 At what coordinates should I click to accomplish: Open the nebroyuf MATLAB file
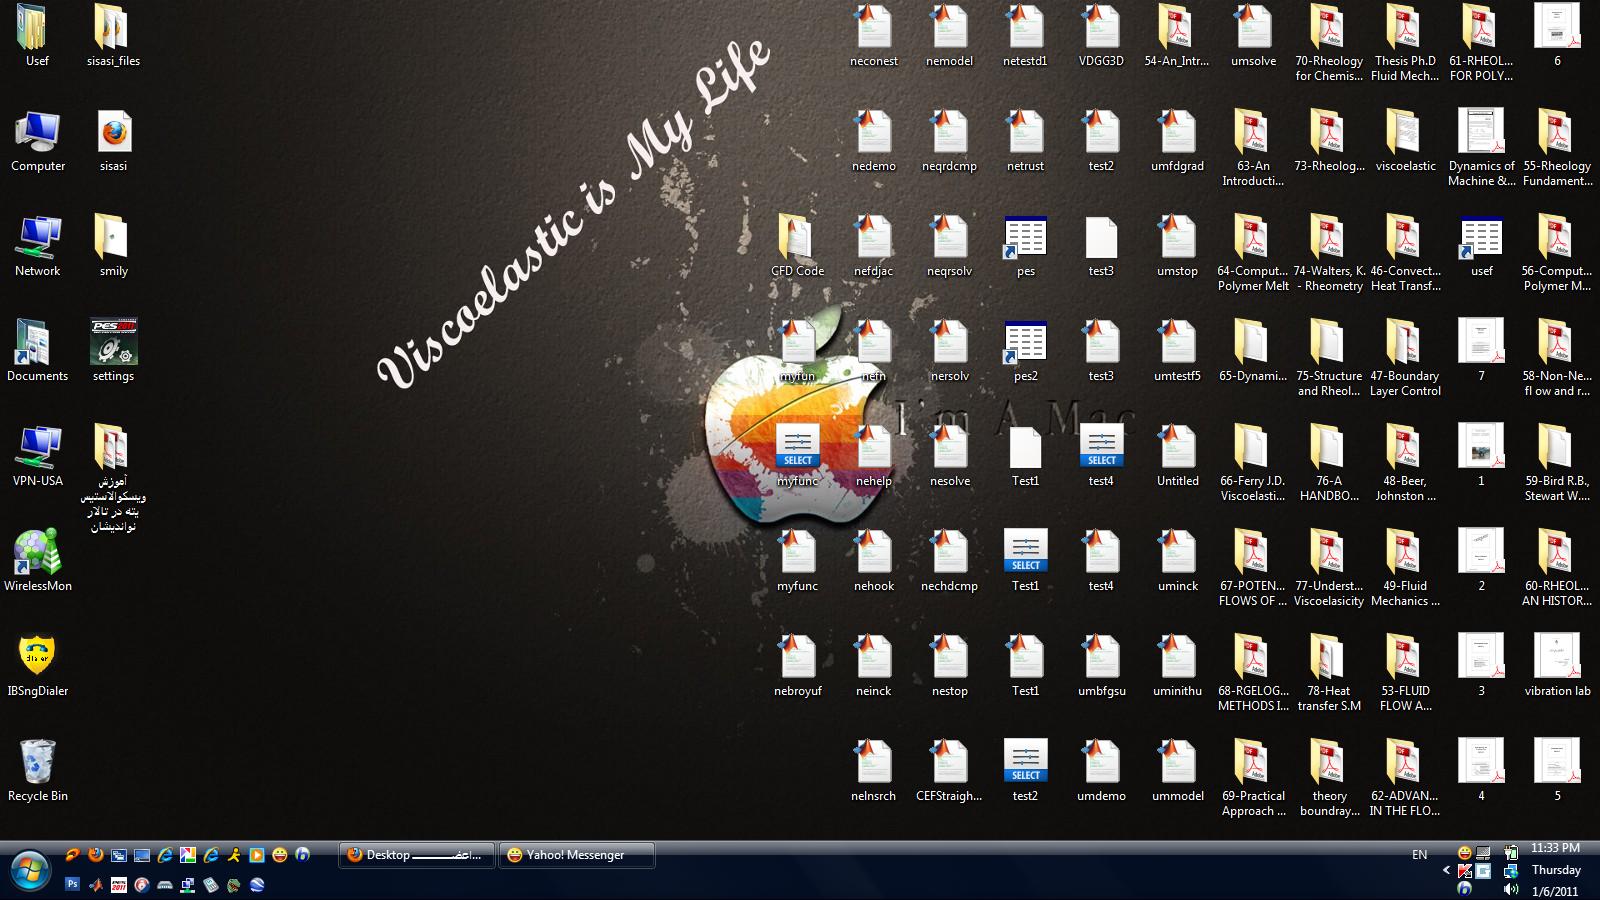click(797, 660)
